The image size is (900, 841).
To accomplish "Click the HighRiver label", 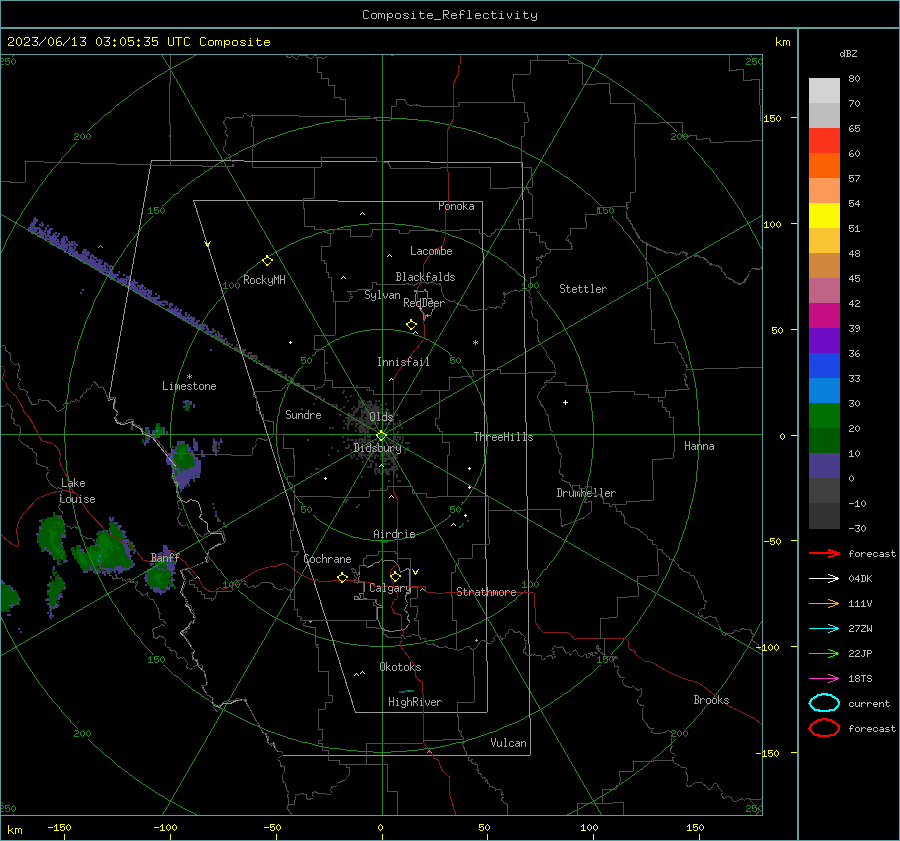I will coord(415,702).
